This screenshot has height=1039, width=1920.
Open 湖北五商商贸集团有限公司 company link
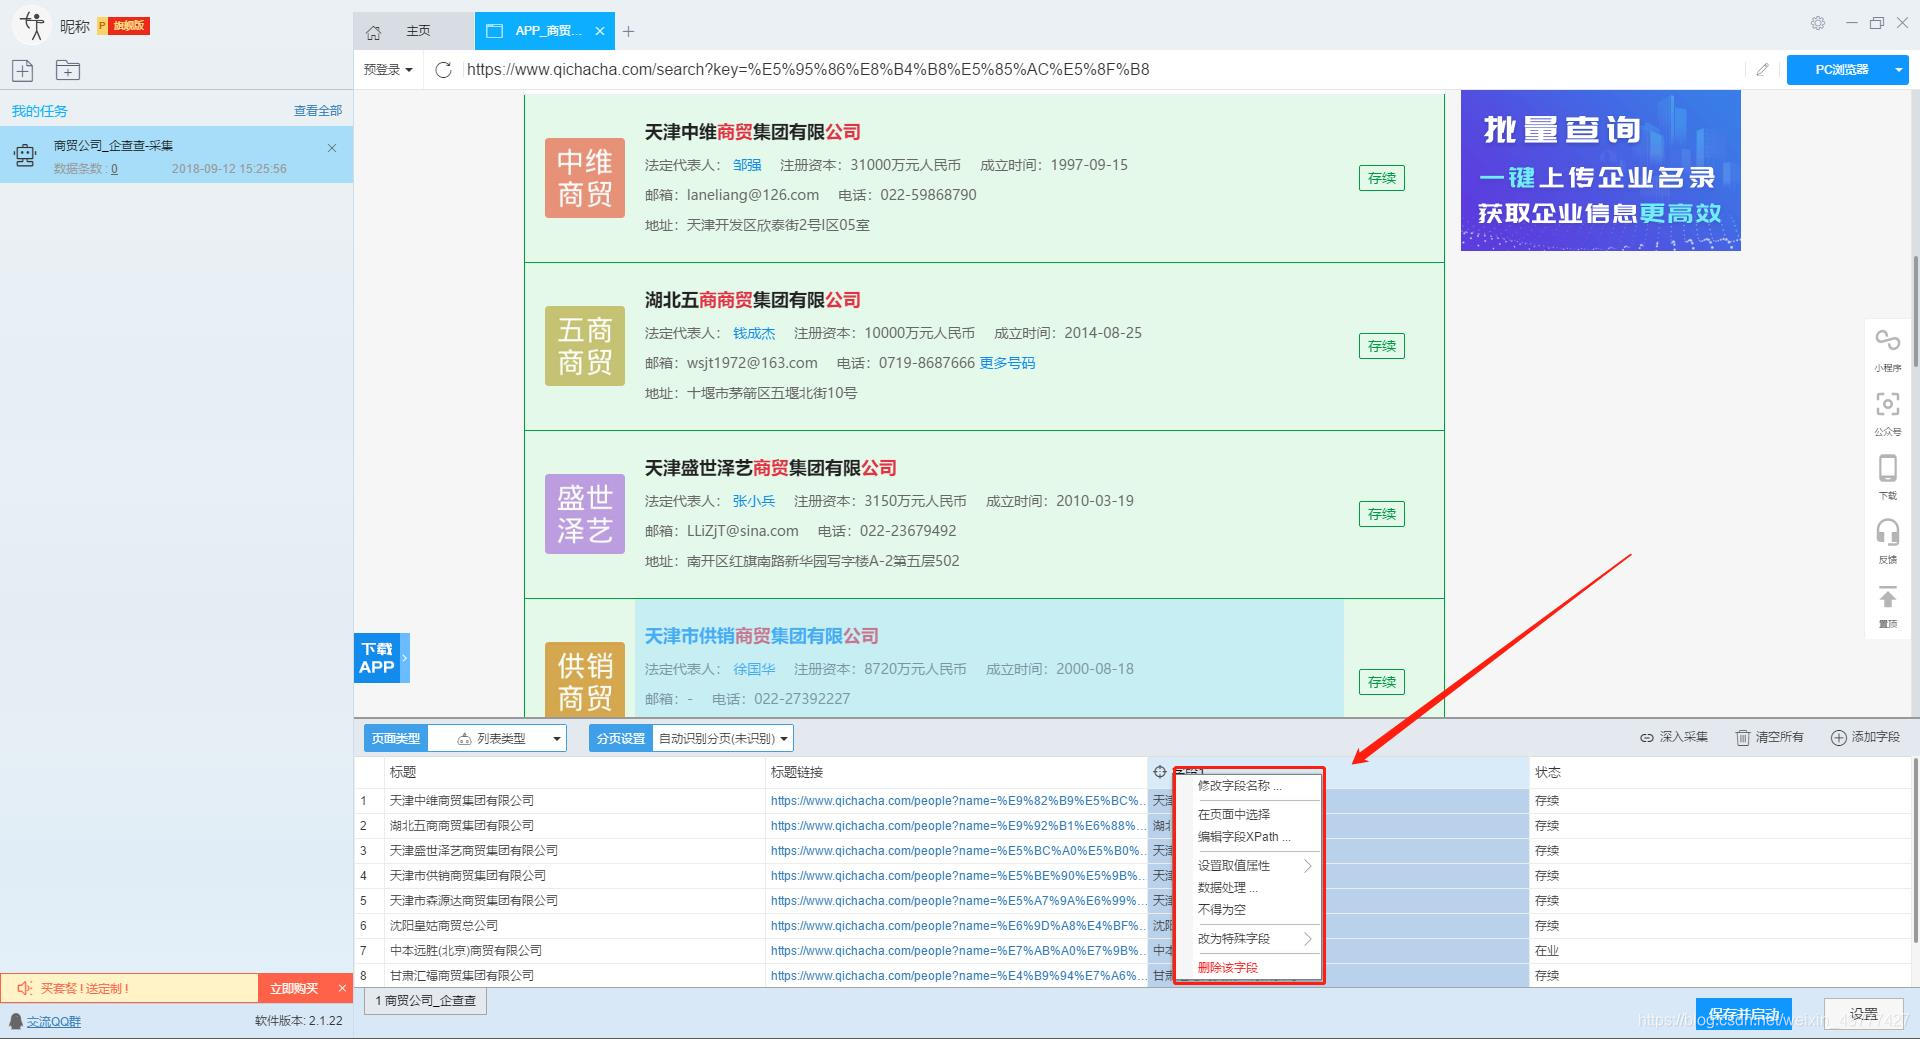[753, 300]
